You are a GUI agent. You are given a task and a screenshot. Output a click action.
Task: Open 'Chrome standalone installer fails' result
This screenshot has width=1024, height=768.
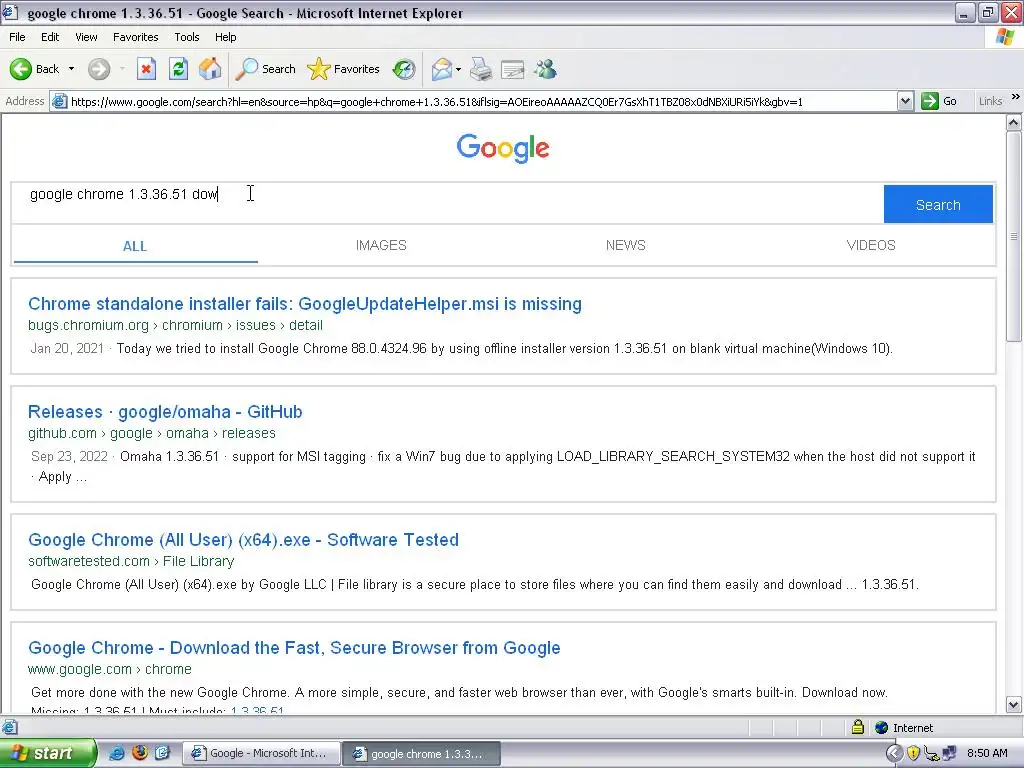point(305,304)
